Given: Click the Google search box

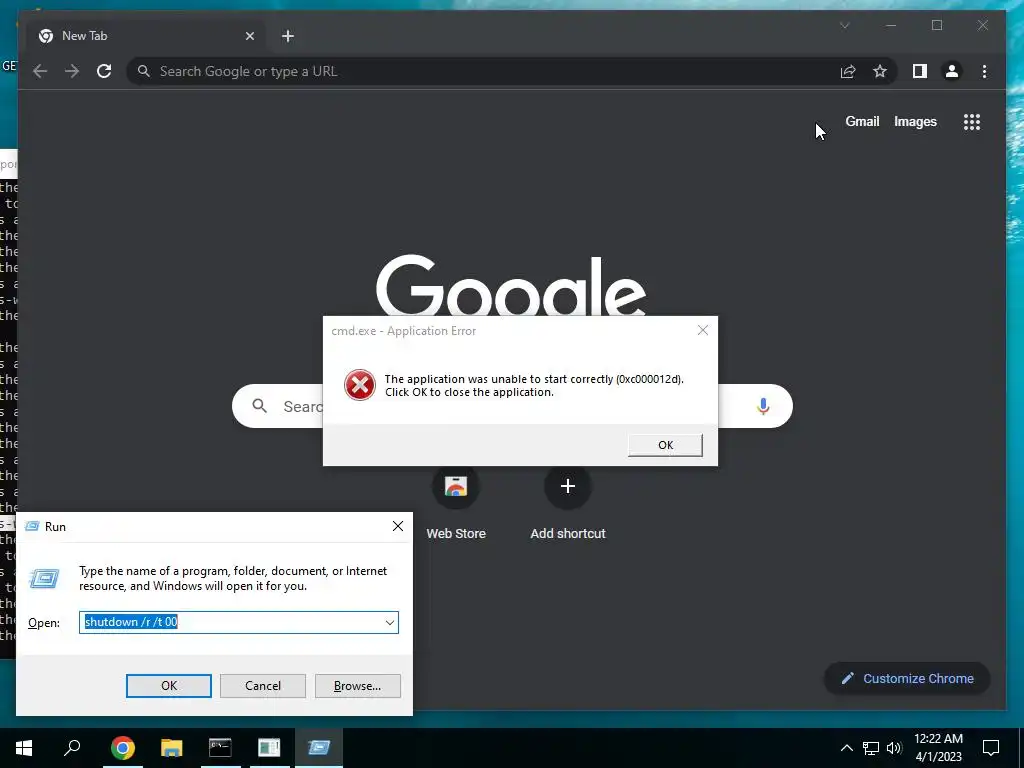Looking at the screenshot, I should coord(512,406).
